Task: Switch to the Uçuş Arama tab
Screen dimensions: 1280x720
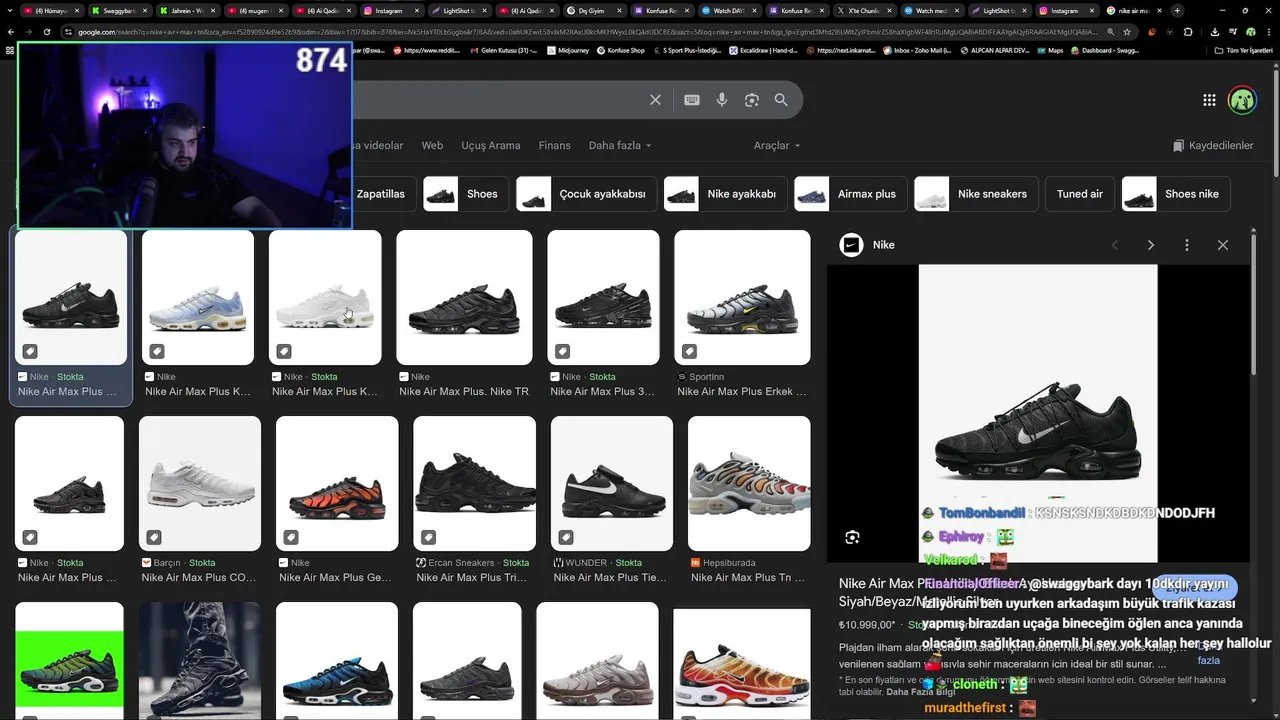Action: [490, 145]
